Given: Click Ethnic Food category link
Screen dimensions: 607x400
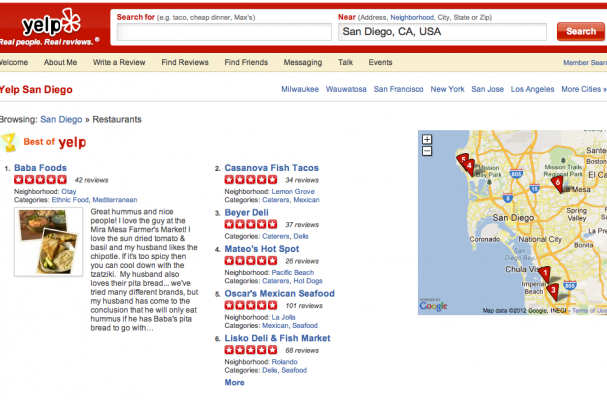Looking at the screenshot, I should pyautogui.click(x=70, y=200).
